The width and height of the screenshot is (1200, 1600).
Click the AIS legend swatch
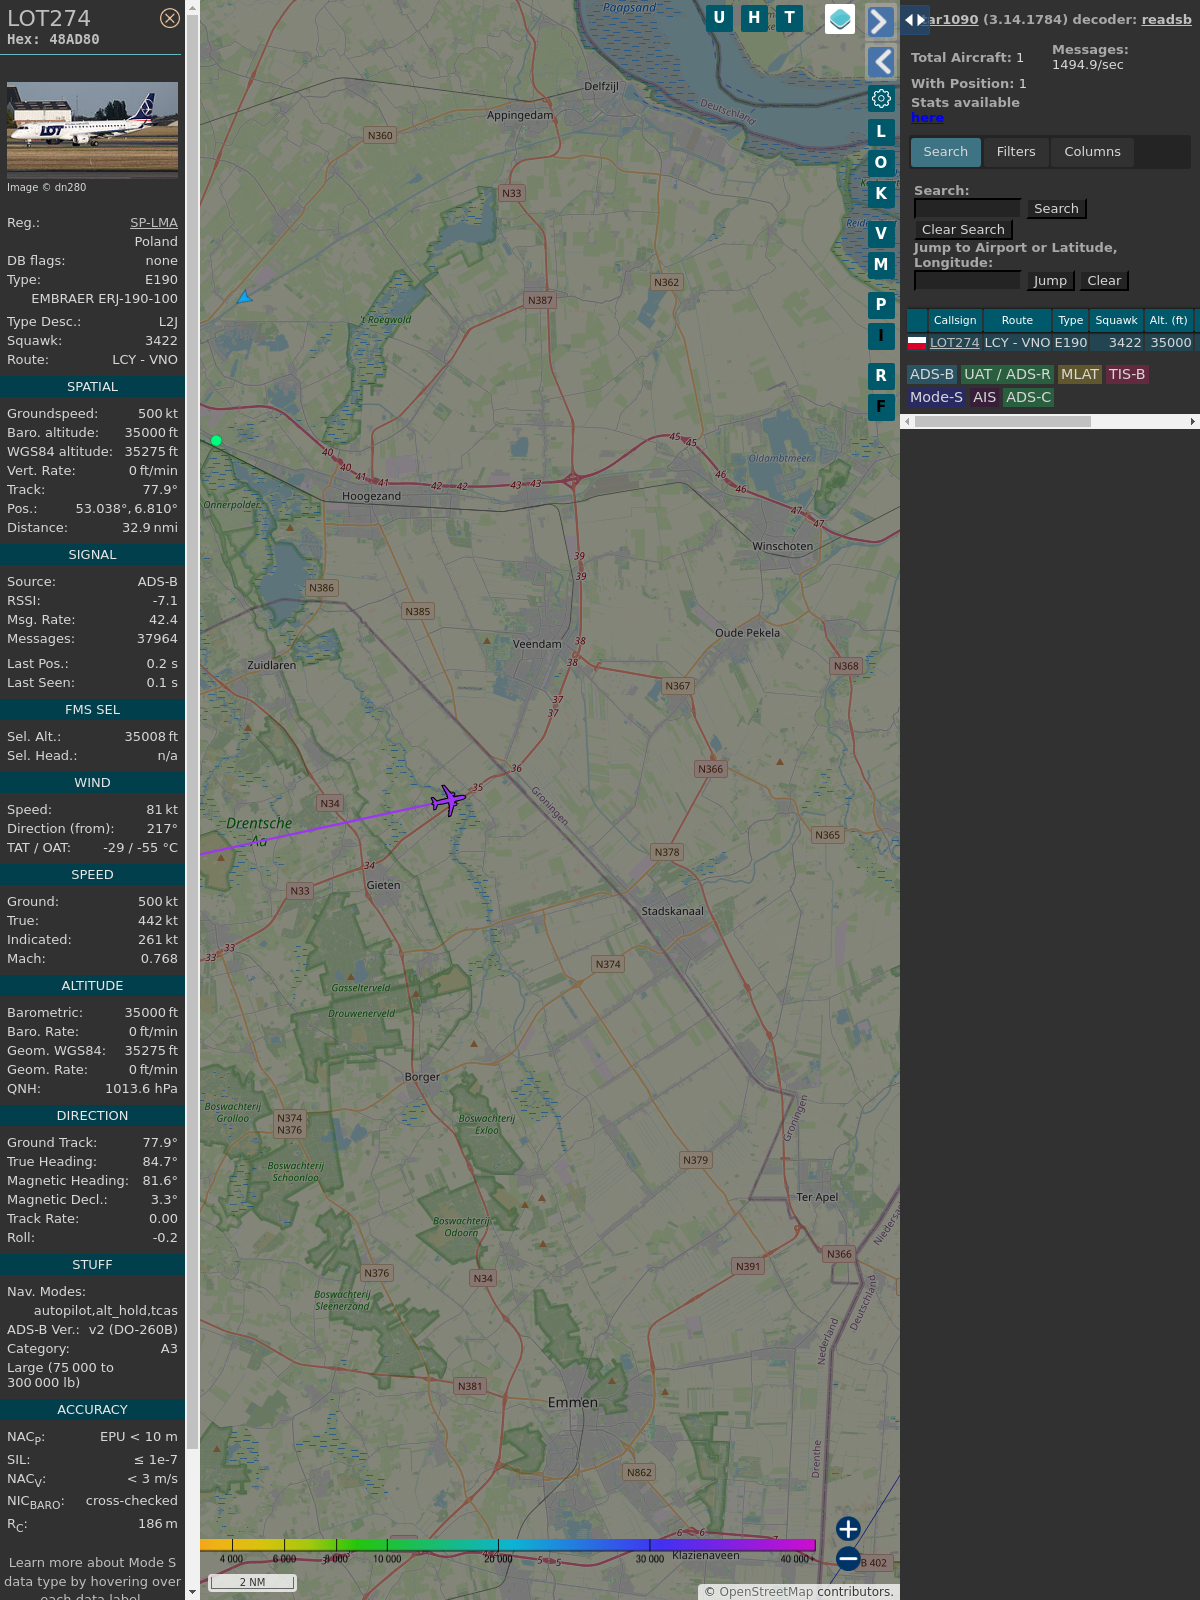click(985, 397)
